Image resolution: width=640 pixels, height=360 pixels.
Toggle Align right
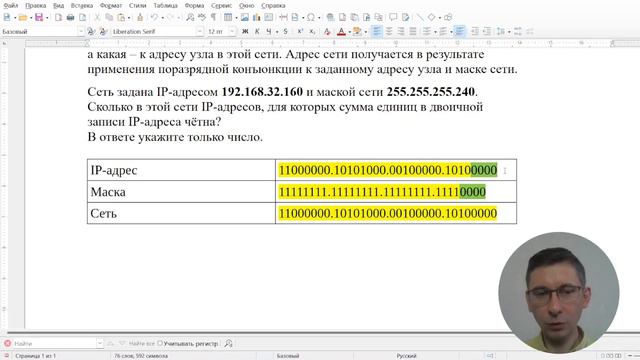[401, 31]
